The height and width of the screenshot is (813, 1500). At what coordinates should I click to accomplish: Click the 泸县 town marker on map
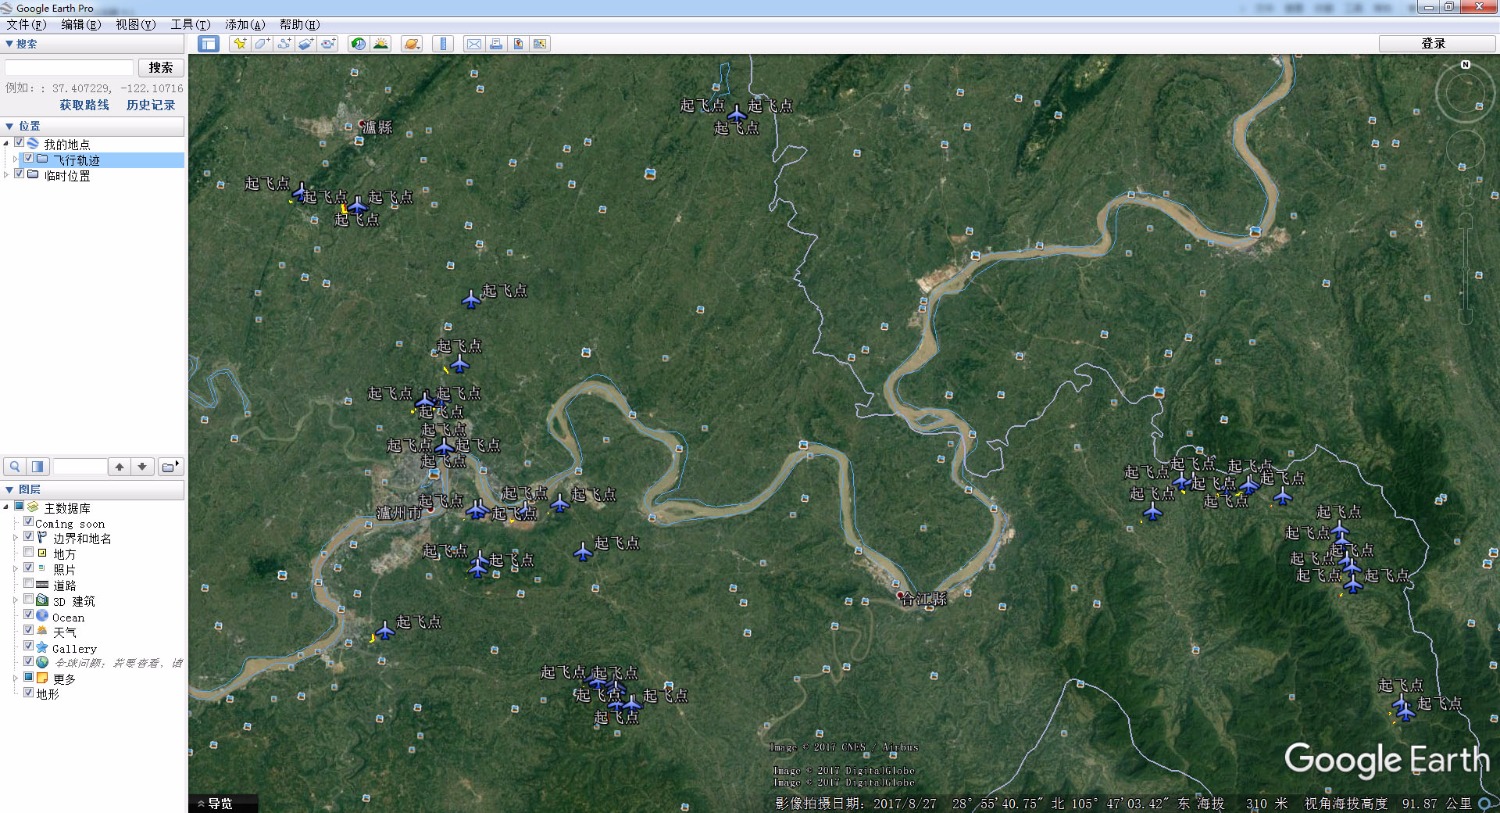pyautogui.click(x=362, y=125)
